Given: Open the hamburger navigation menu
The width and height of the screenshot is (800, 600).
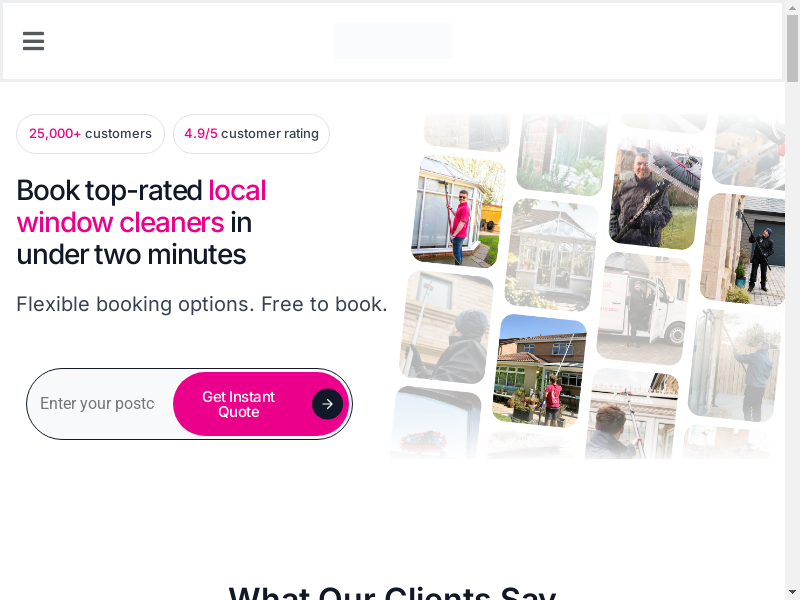Looking at the screenshot, I should 33,41.
